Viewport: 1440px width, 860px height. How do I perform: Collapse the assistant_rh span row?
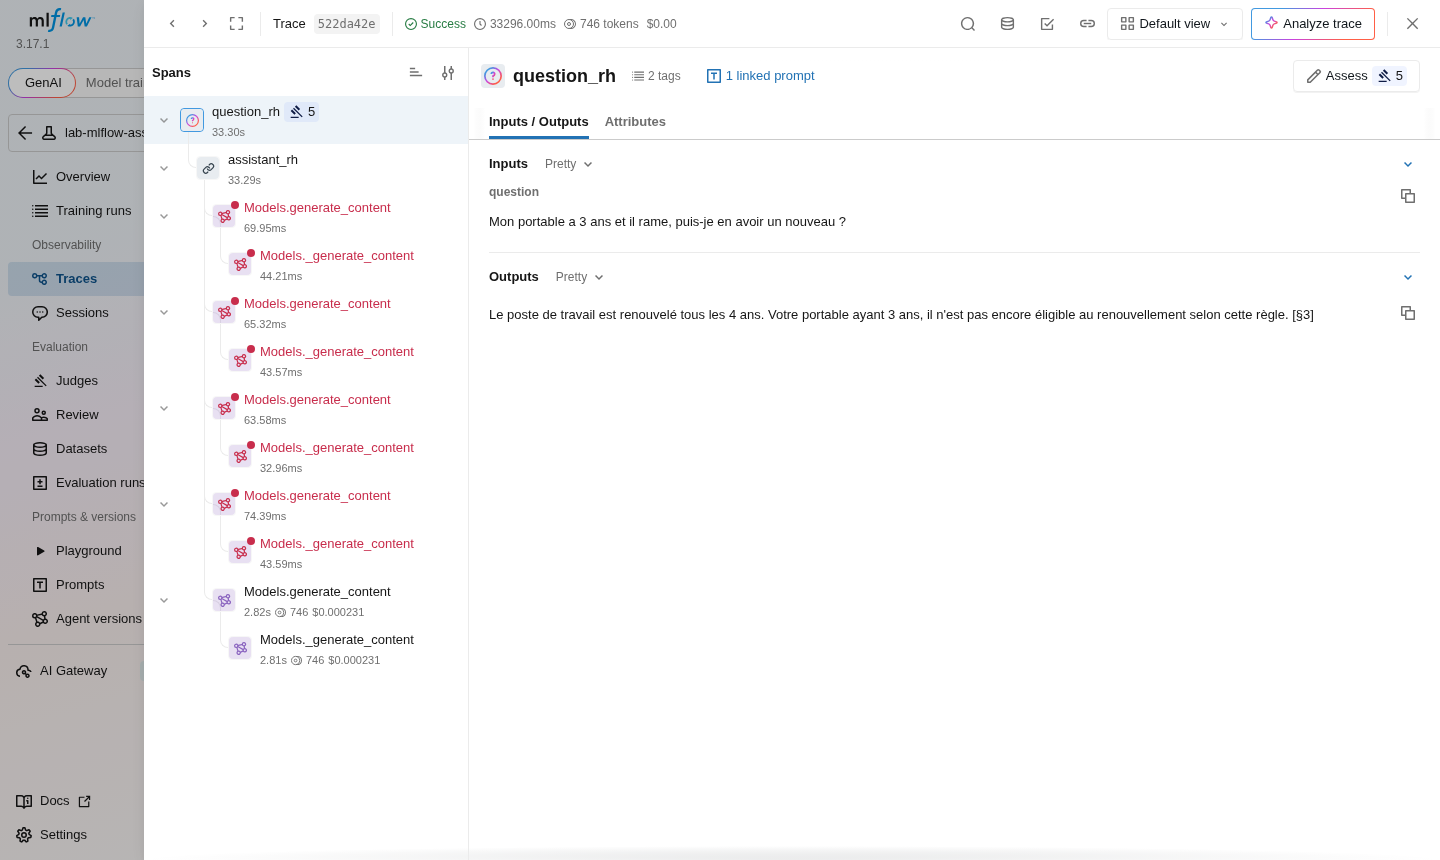pyautogui.click(x=164, y=168)
